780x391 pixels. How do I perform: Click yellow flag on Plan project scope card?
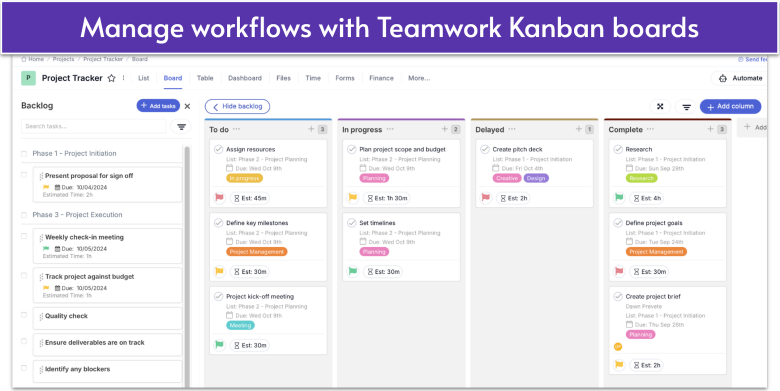click(353, 198)
